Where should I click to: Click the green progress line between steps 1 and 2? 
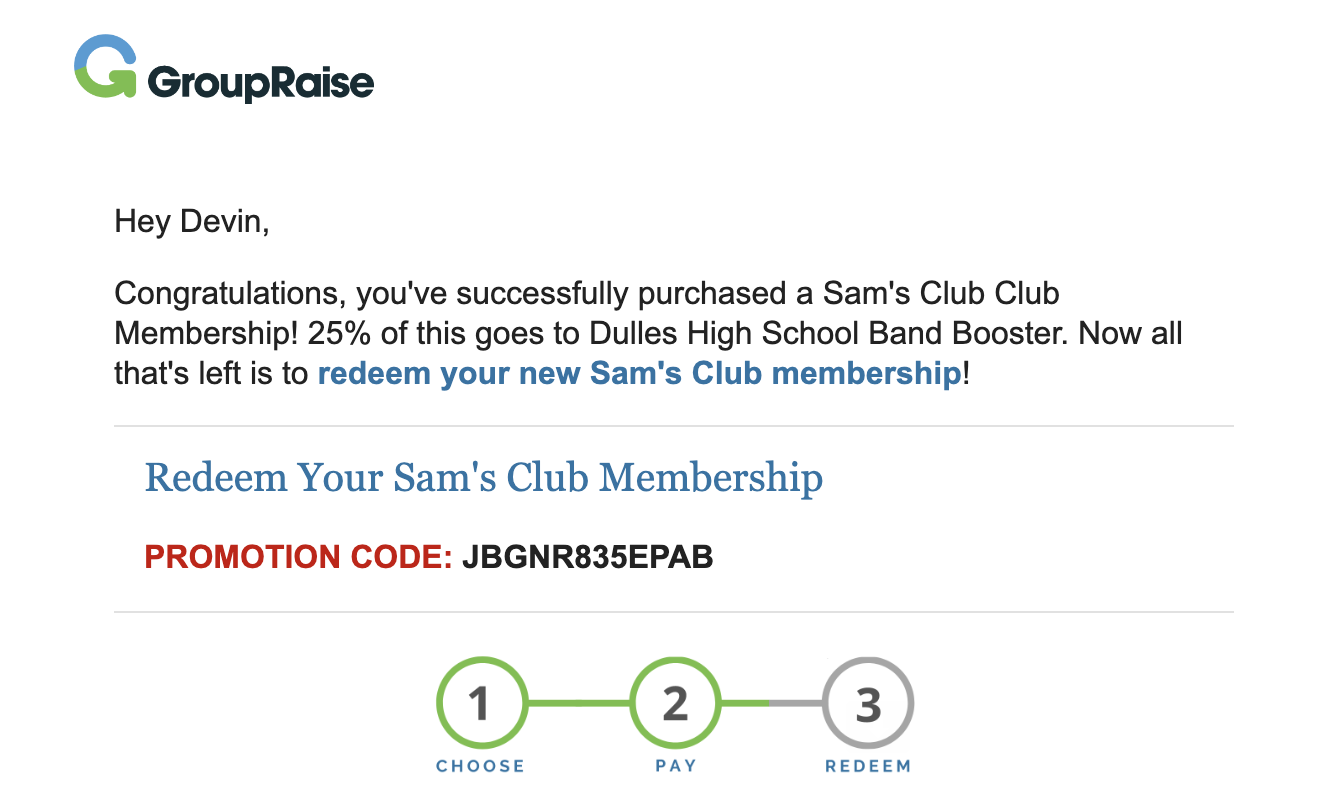pyautogui.click(x=577, y=703)
